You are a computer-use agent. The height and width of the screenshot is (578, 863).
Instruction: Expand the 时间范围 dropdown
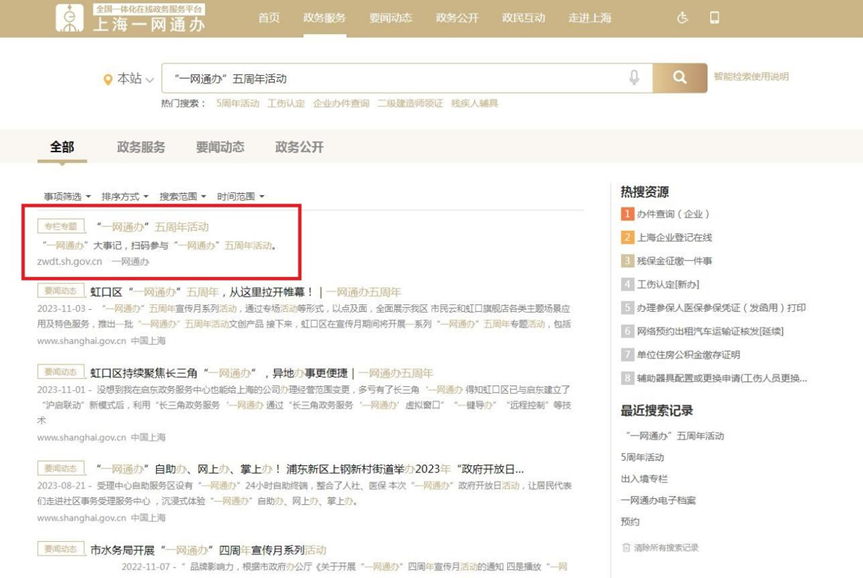(241, 197)
